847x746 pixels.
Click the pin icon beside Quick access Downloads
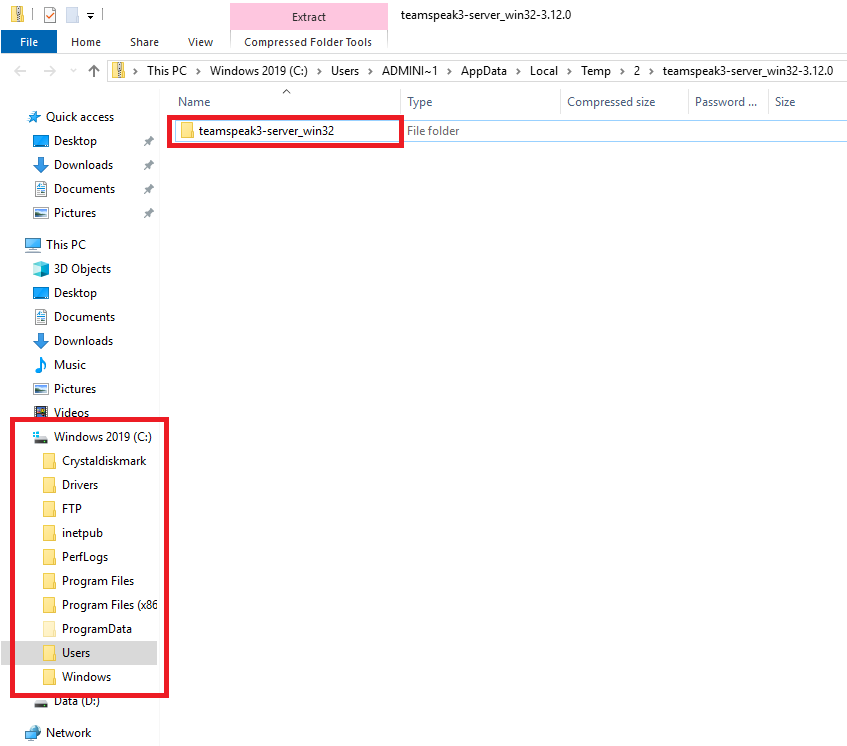tap(149, 165)
